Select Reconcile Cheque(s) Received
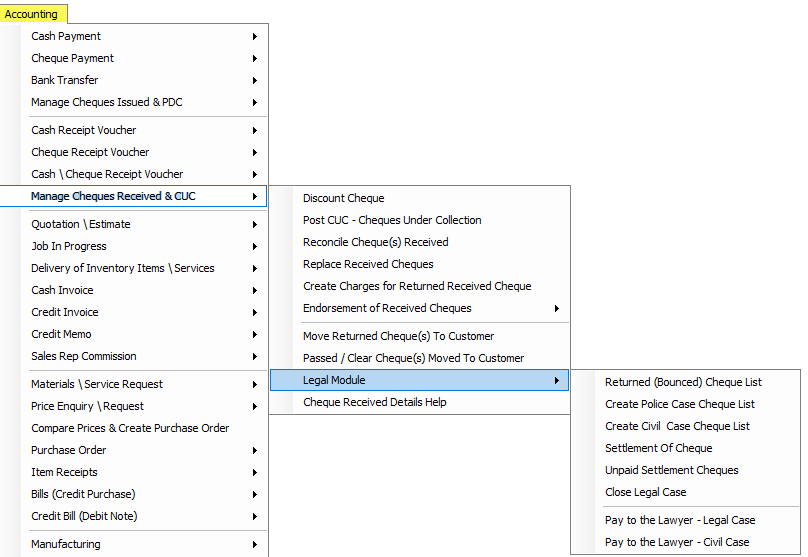This screenshot has width=808, height=557. coord(419,242)
